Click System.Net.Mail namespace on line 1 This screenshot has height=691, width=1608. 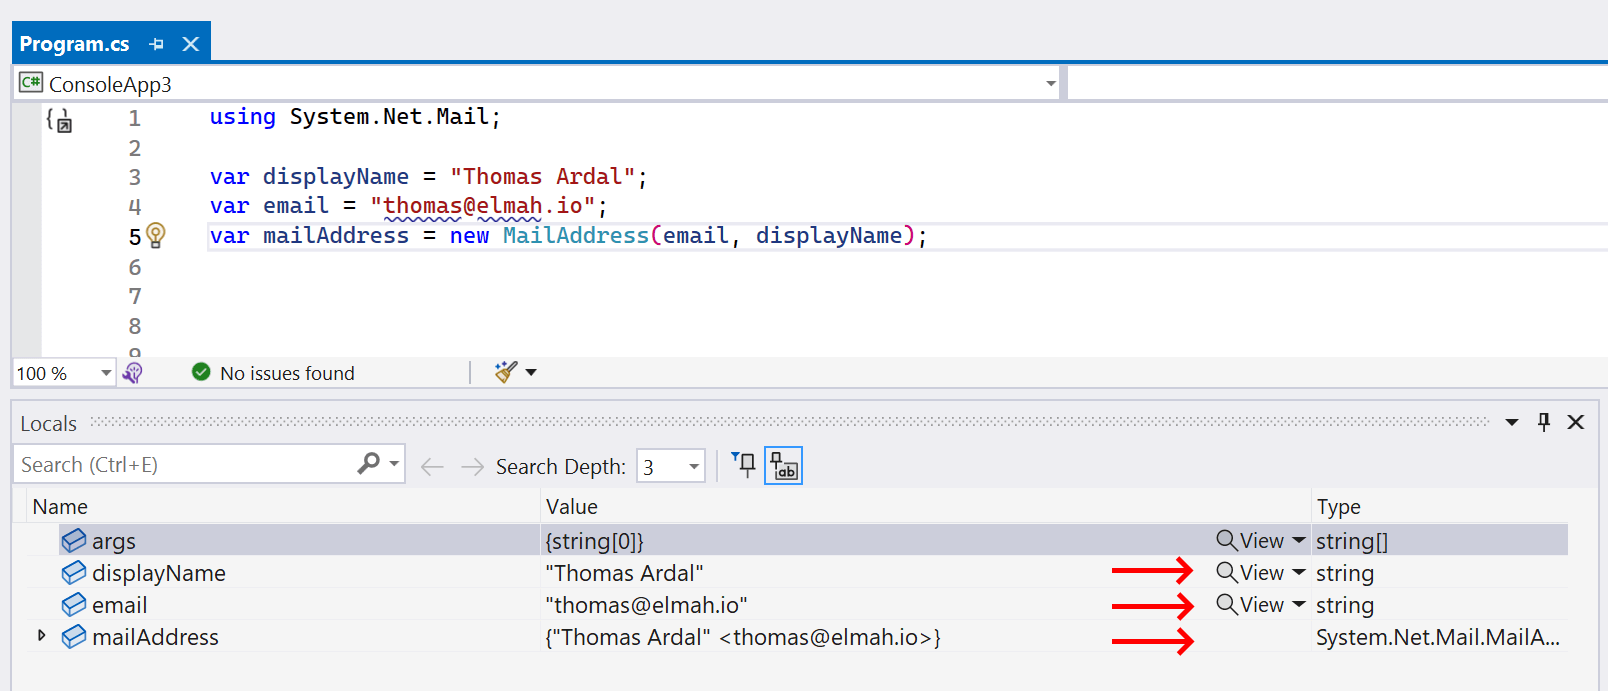tap(389, 117)
